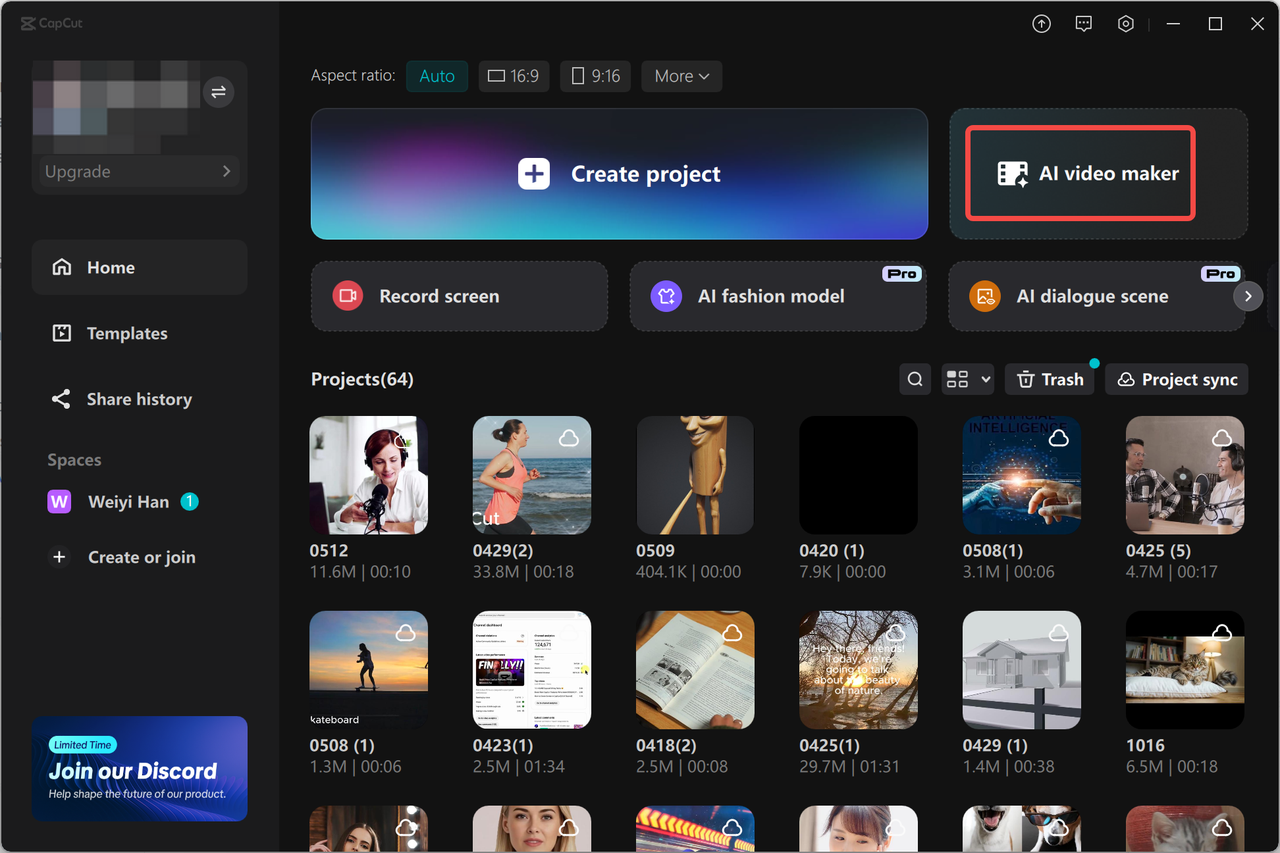1280x853 pixels.
Task: Open the 1016 cat project thumbnail
Action: click(1185, 670)
